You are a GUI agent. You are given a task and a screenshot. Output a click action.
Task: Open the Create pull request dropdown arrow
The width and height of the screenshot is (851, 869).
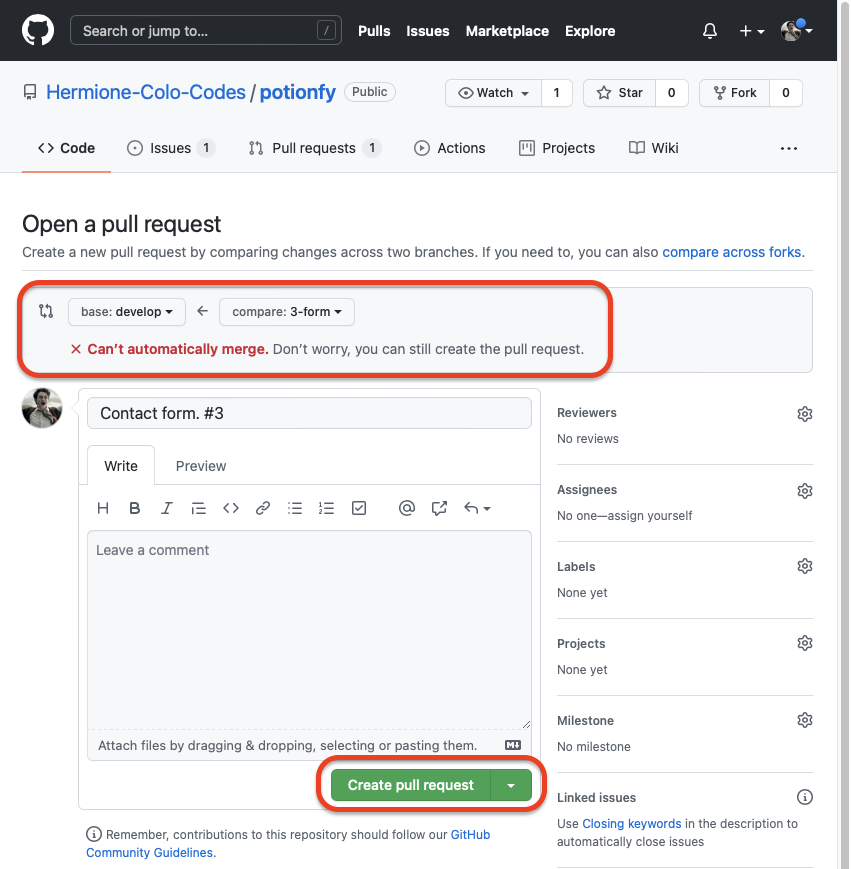pos(511,785)
